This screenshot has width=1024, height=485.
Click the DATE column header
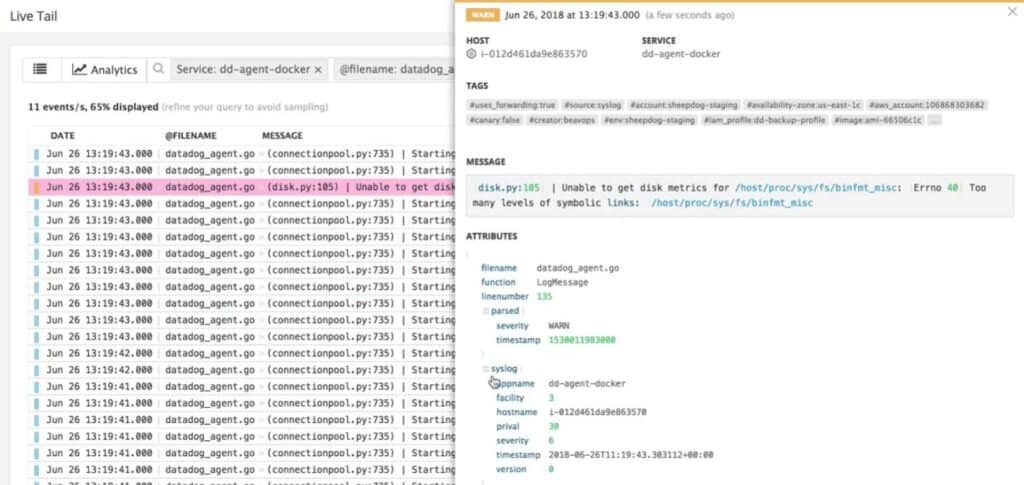[x=63, y=136]
